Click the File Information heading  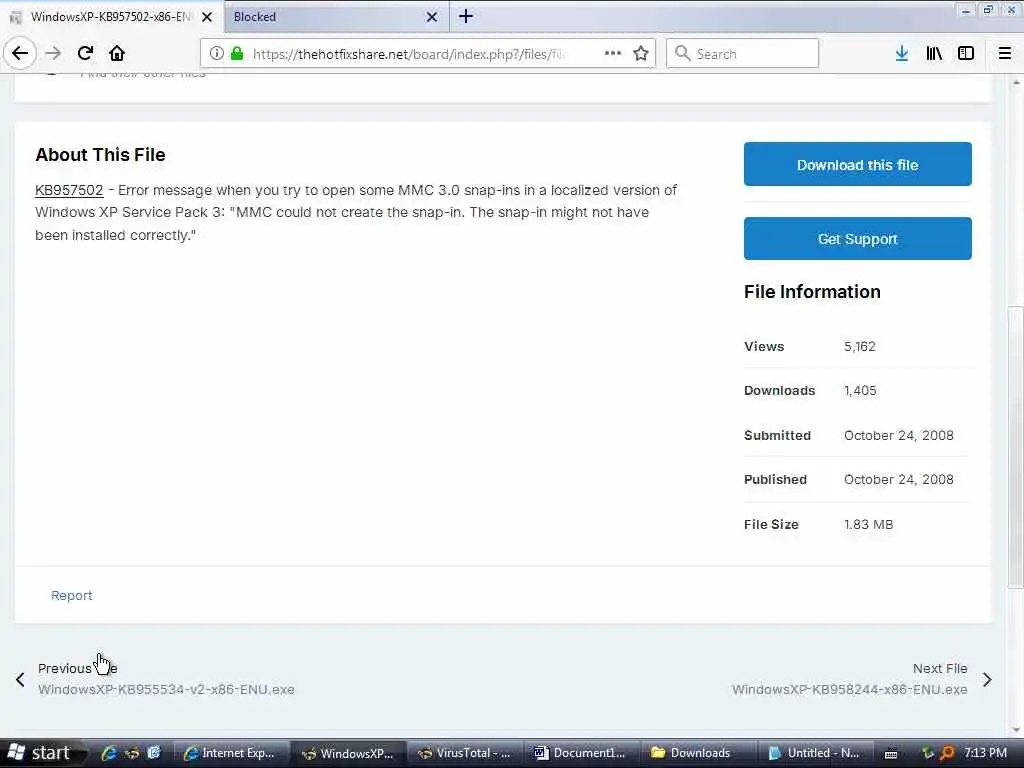tap(812, 292)
